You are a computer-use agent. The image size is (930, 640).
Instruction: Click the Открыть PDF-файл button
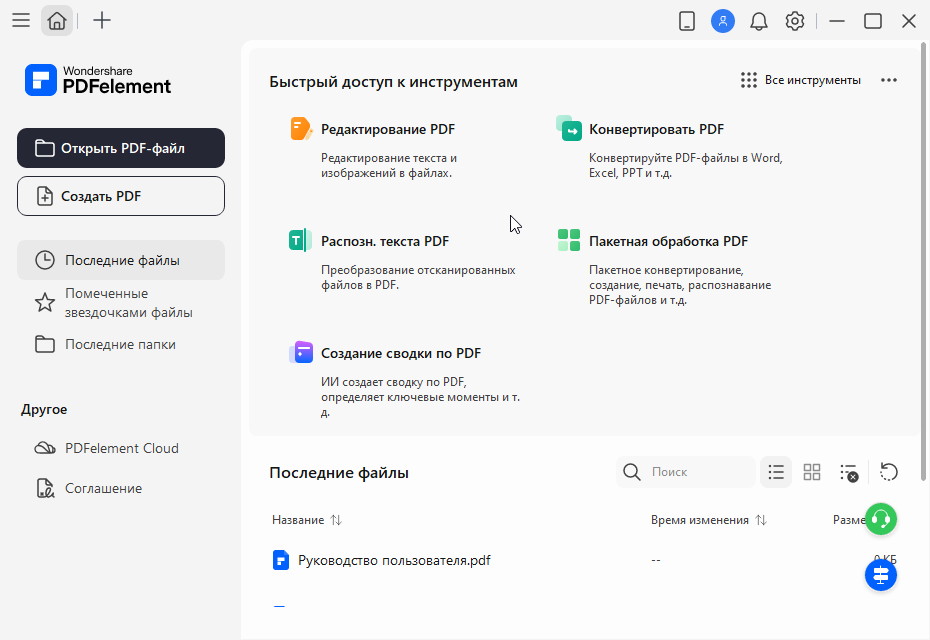point(121,148)
